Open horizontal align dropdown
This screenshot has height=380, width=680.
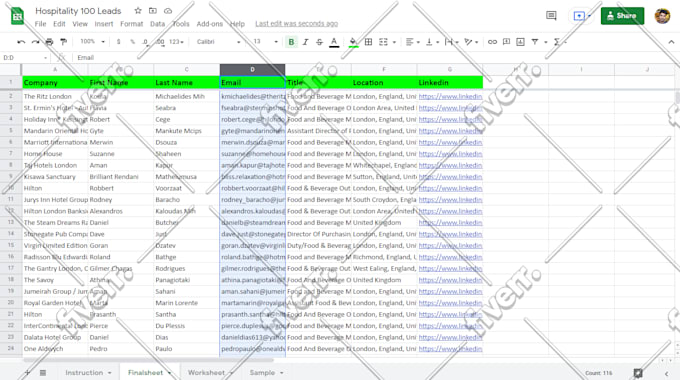[412, 42]
